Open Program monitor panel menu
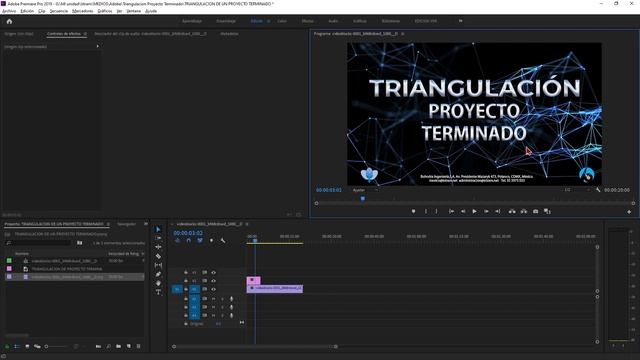This screenshot has width=640, height=360. pos(402,34)
